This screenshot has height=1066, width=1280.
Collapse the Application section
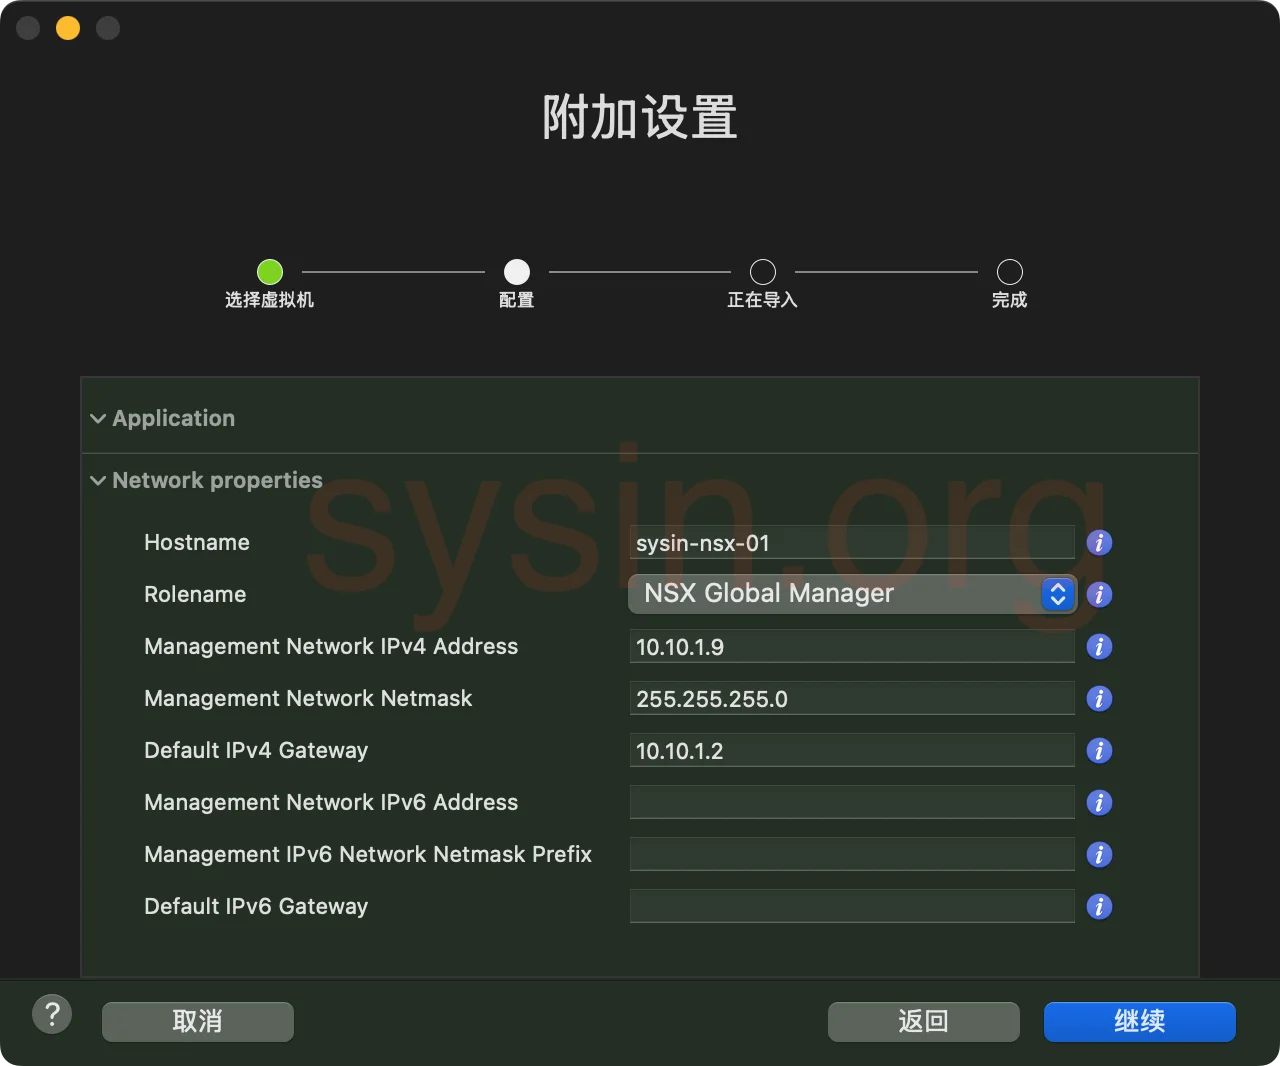point(98,419)
